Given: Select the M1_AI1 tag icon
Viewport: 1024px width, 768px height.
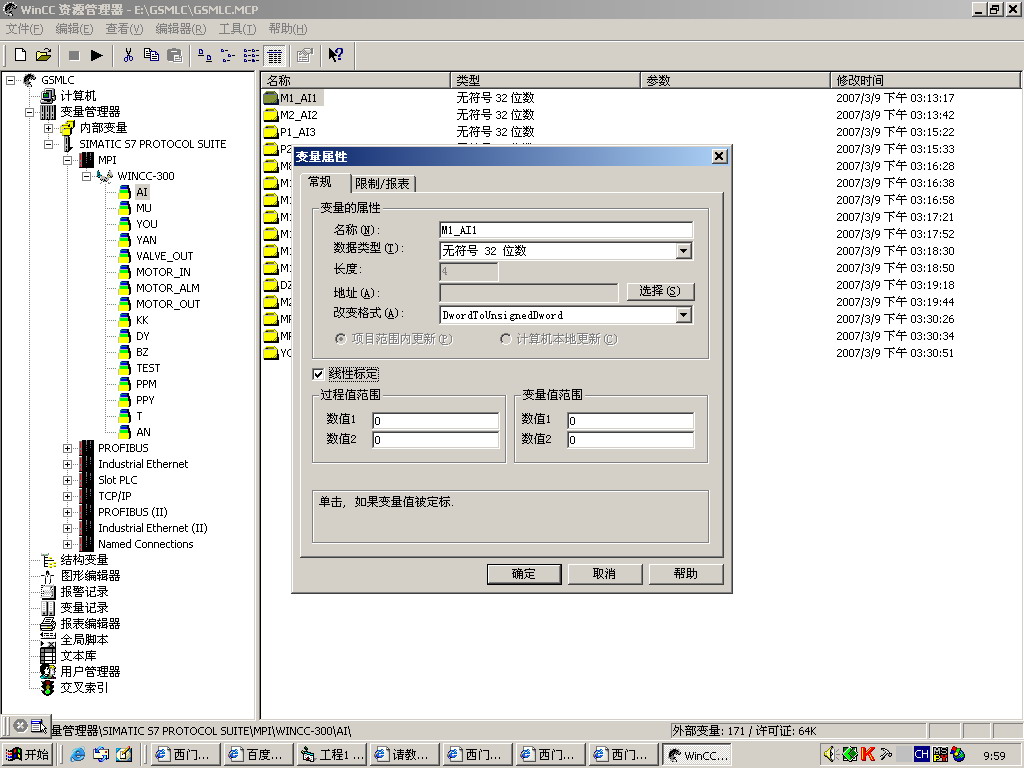Looking at the screenshot, I should point(270,98).
